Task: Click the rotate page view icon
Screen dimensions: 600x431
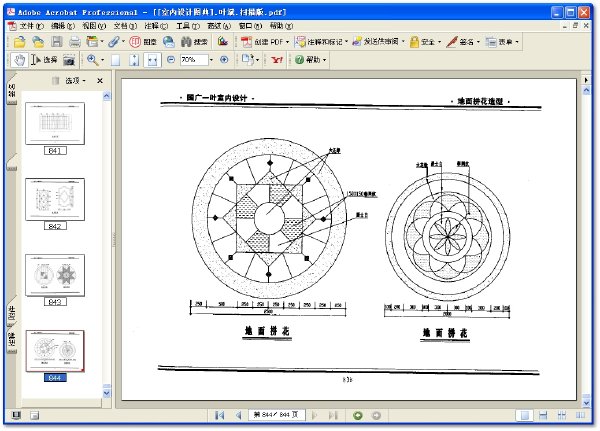Action: tap(248, 60)
